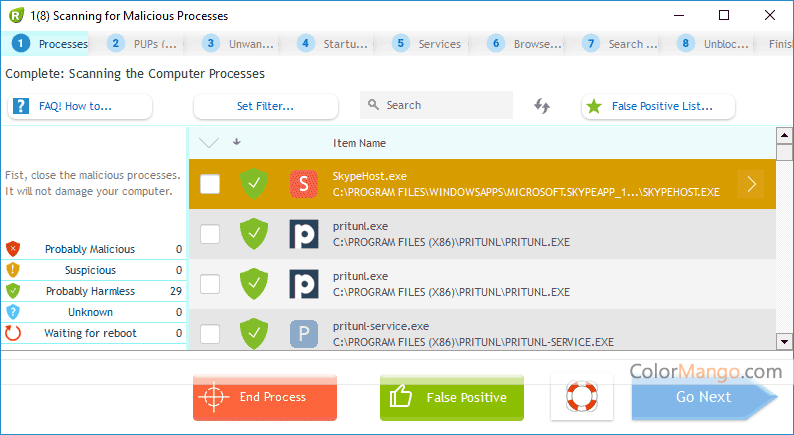Click the sort arrow in list header
Image resolution: width=794 pixels, height=435 pixels.
(x=237, y=142)
